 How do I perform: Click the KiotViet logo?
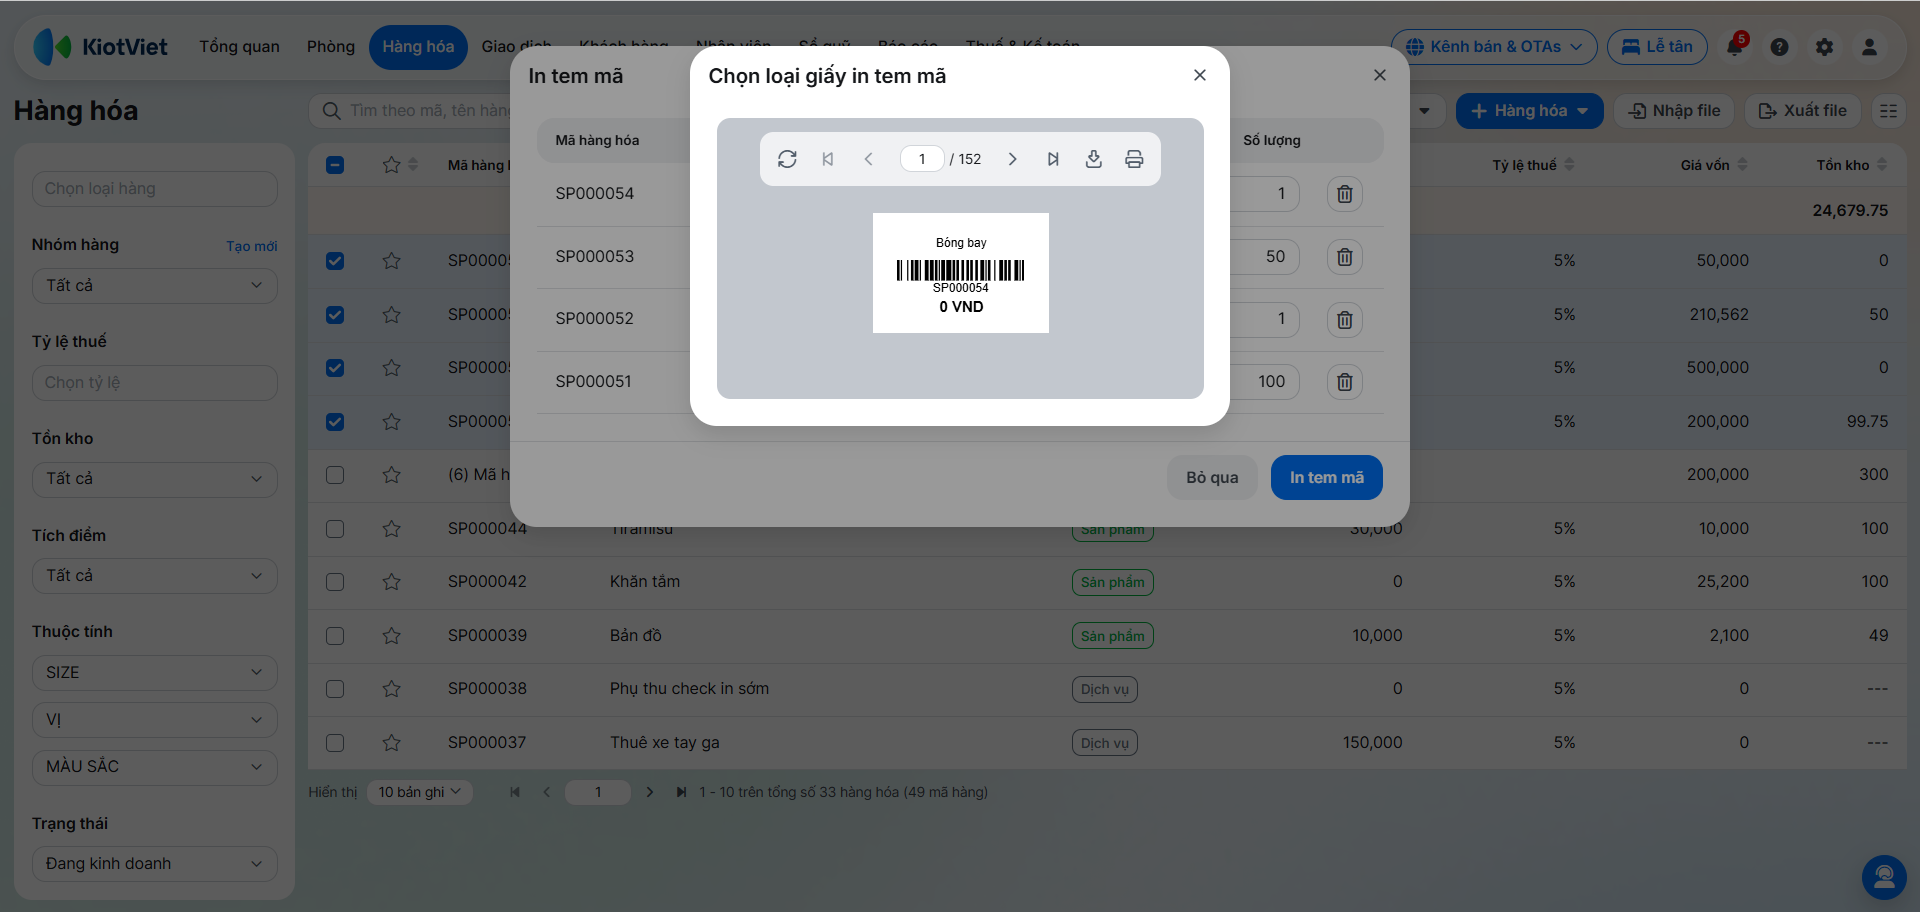(101, 47)
